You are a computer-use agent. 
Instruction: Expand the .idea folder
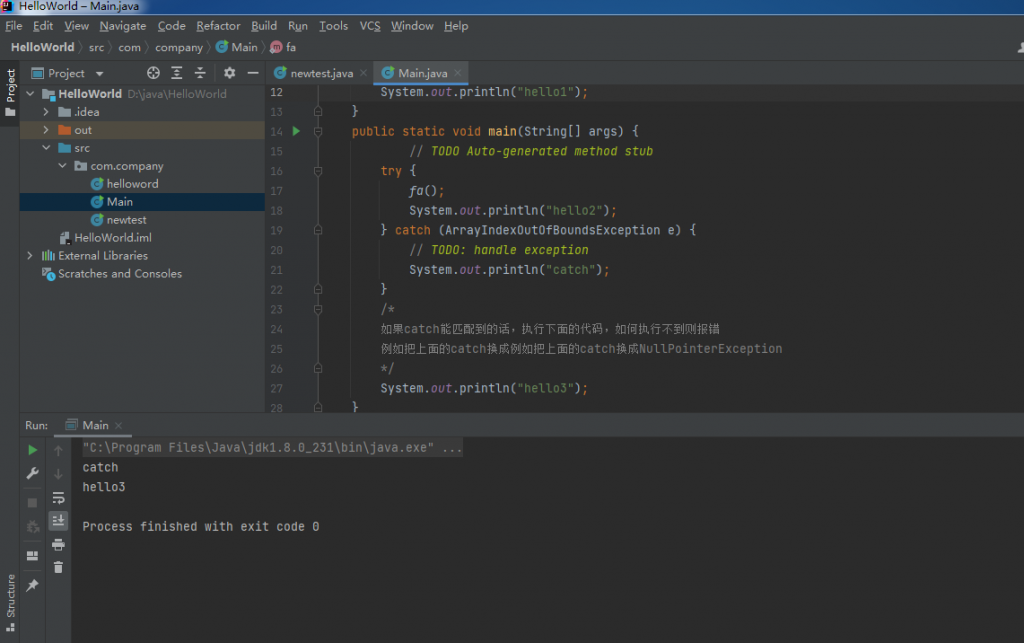46,112
